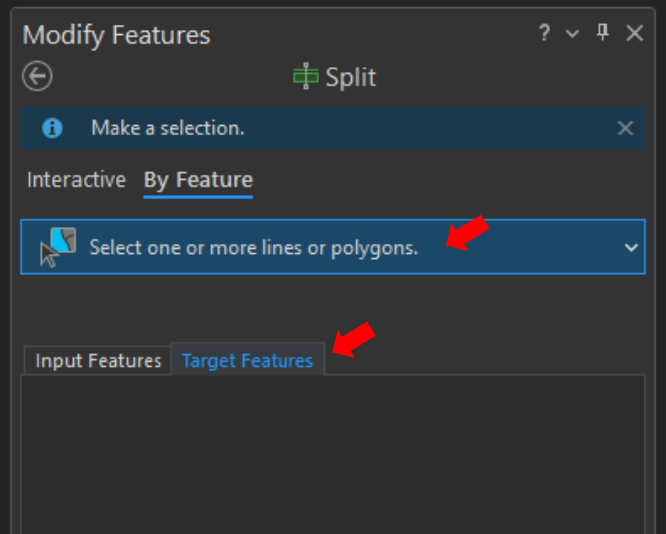
Task: Open the Input Features tab
Action: [x=98, y=361]
